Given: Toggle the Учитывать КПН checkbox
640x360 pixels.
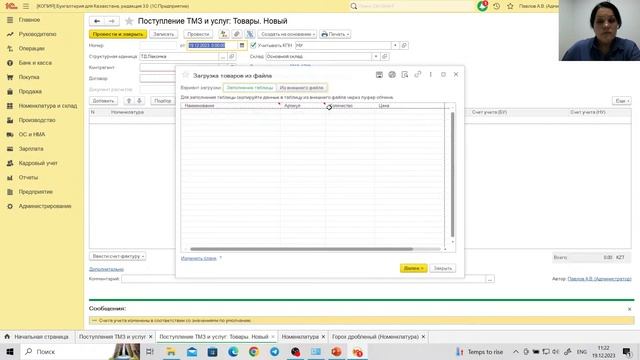Looking at the screenshot, I should click(x=253, y=45).
